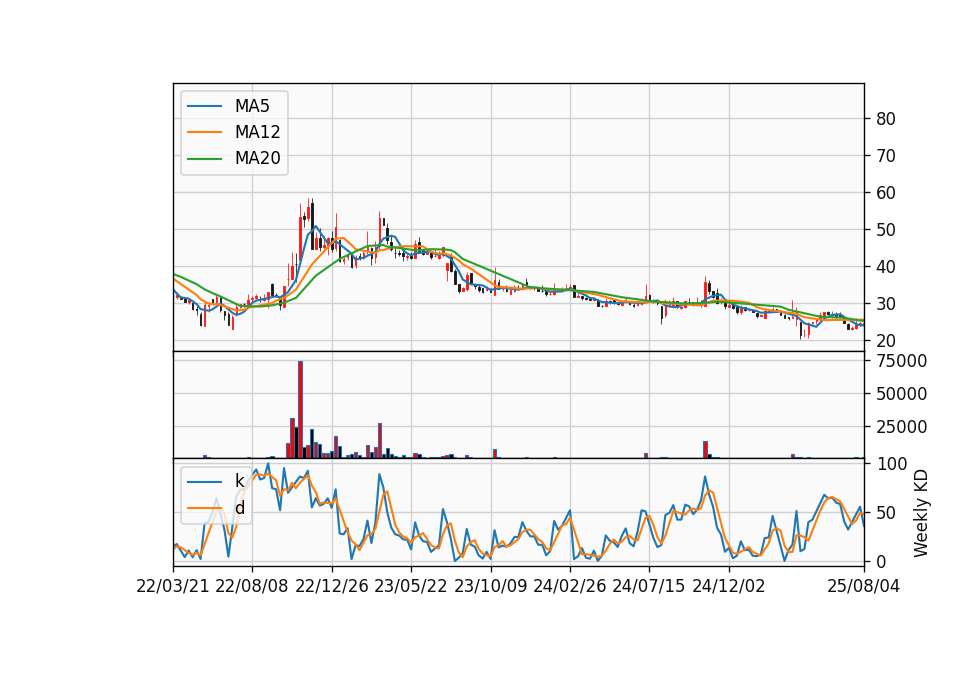This screenshot has height=690, width=960.
Task: Click the 23/10/09 date tick label
Action: (x=490, y=586)
